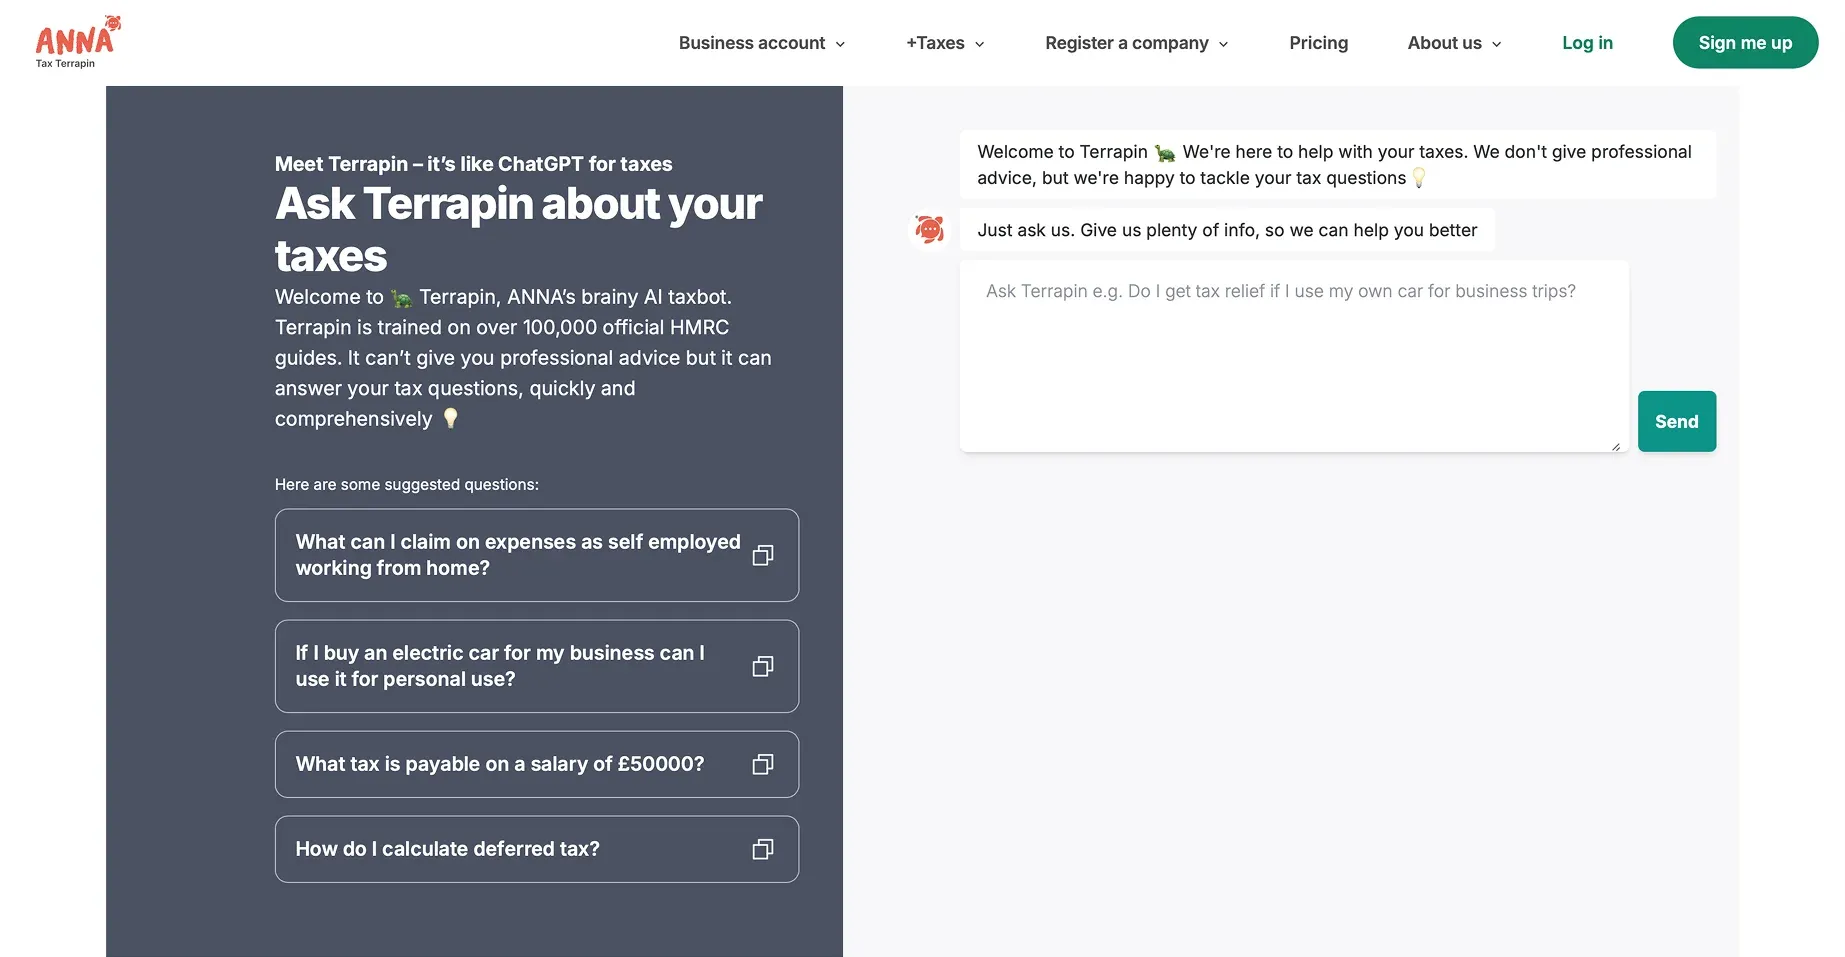Open the Register a company menu
The width and height of the screenshot is (1845, 957).
(x=1137, y=43)
